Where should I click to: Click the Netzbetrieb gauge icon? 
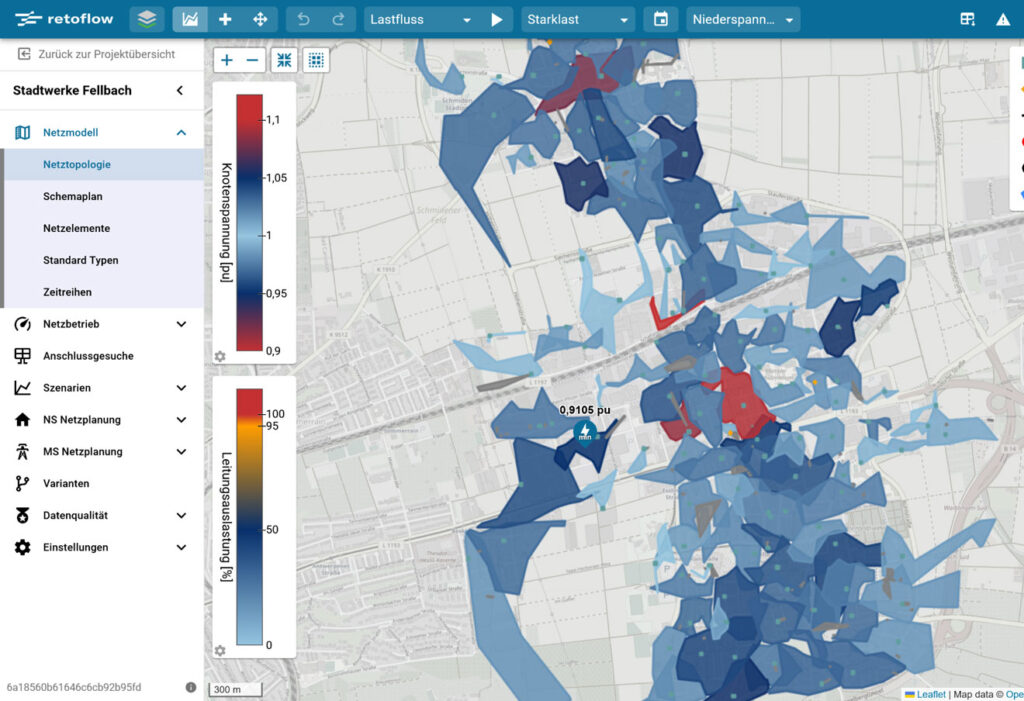coord(22,324)
